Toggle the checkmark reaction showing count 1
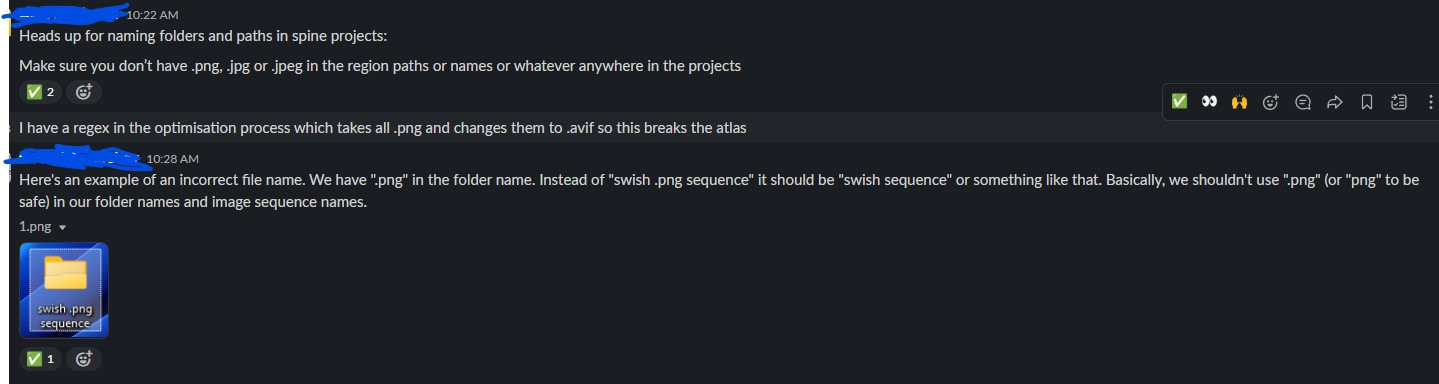Image resolution: width=1439 pixels, height=384 pixels. tap(40, 359)
